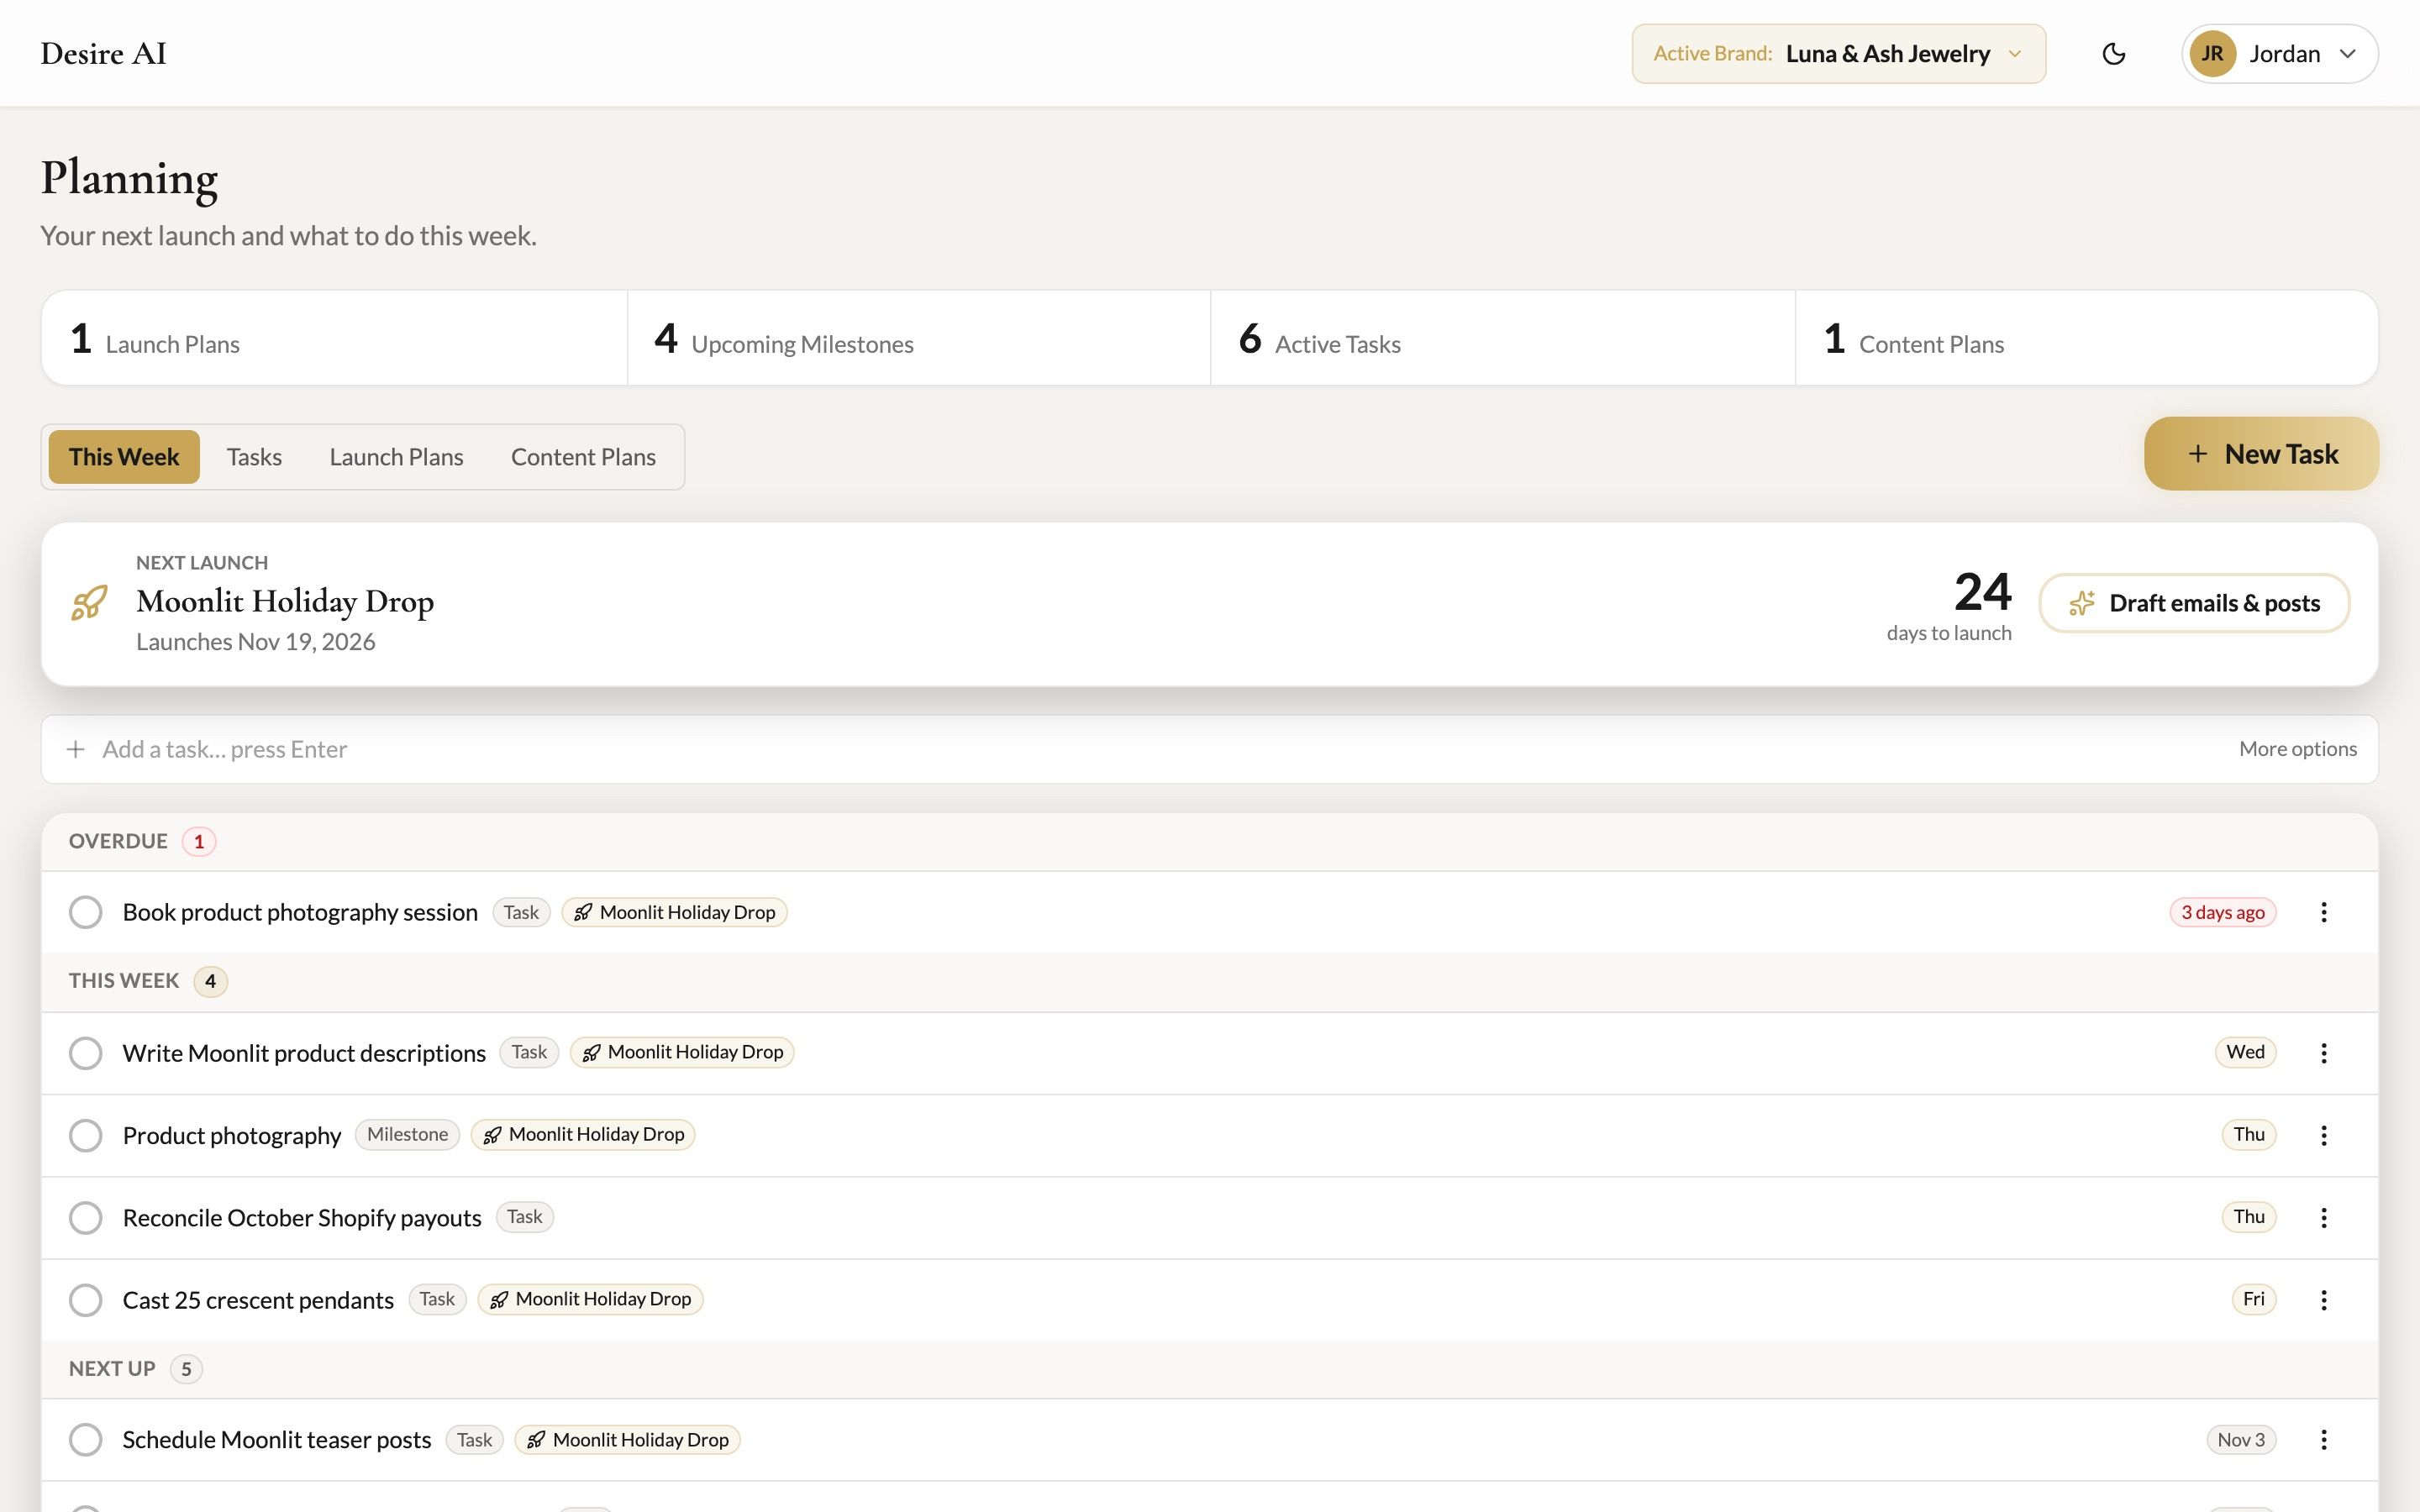The image size is (2420, 1512).
Task: Mark Schedule Moonlit teaser posts done
Action: point(86,1439)
